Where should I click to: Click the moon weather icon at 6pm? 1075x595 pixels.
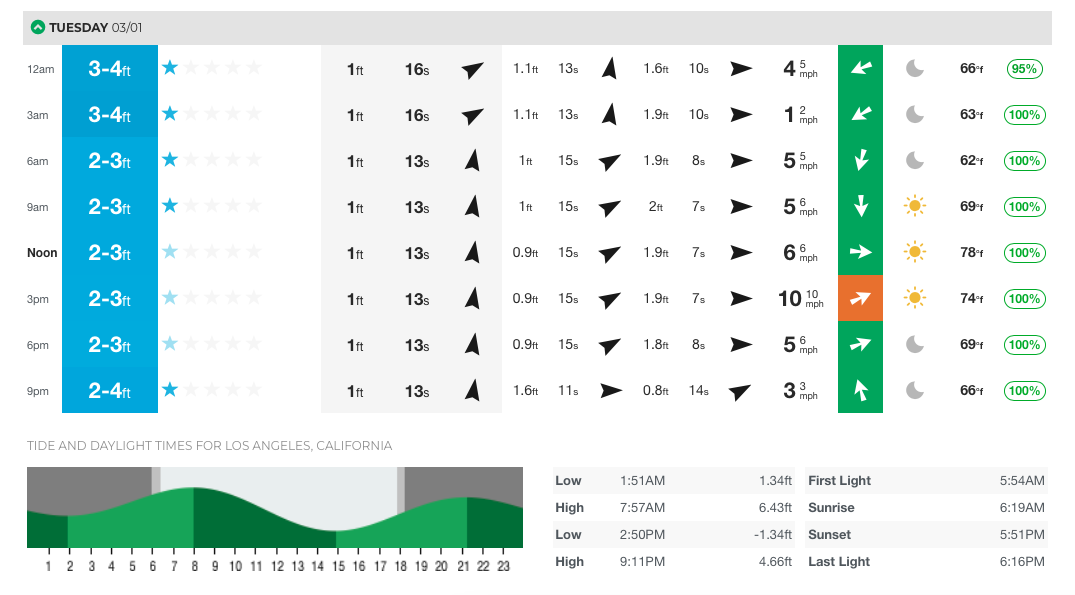(x=914, y=344)
